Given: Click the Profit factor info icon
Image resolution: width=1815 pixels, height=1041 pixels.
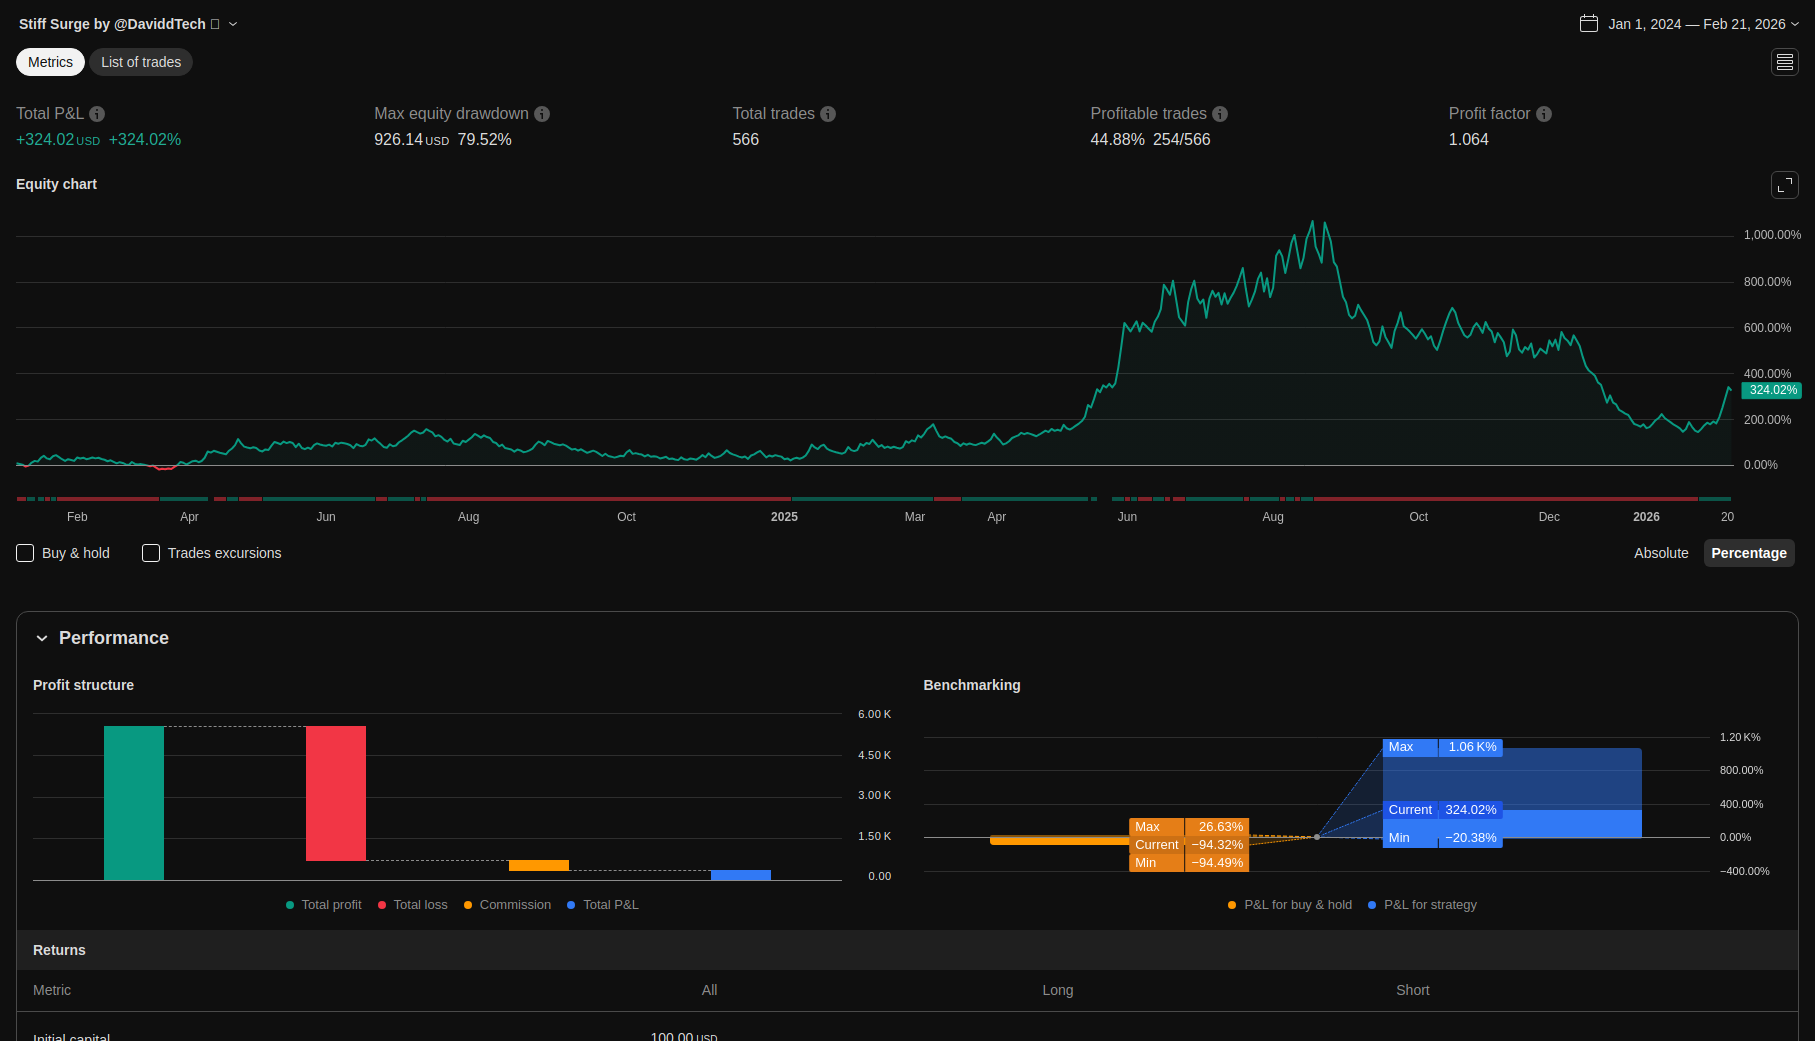Looking at the screenshot, I should tap(1544, 114).
